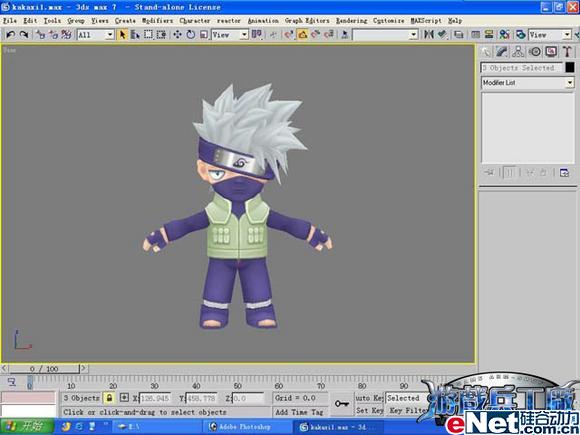Open the Material Editor icon
580x435 pixels.
point(505,35)
